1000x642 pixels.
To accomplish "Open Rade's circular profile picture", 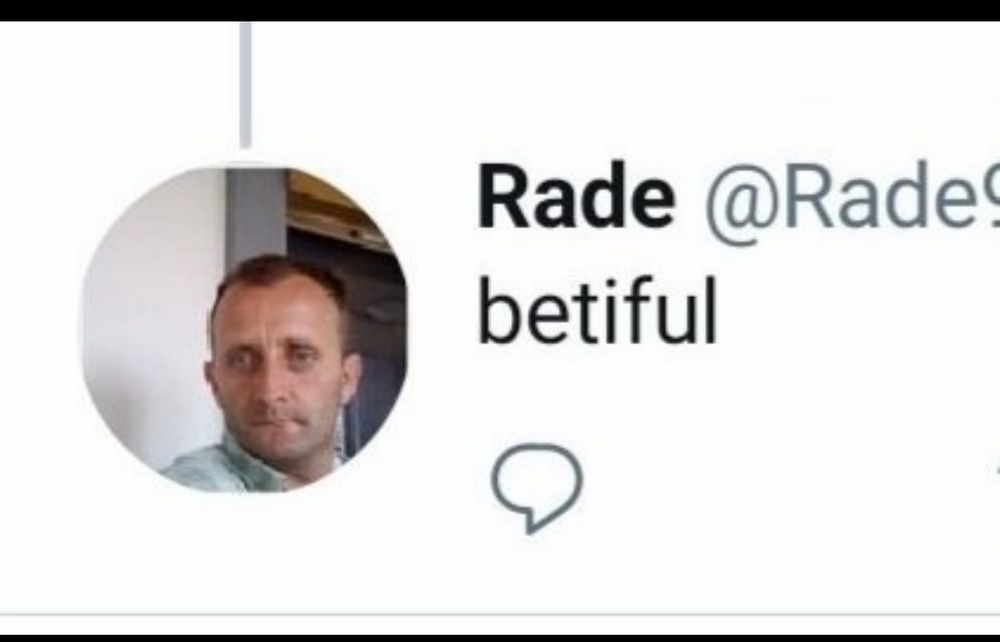I will tap(245, 330).
